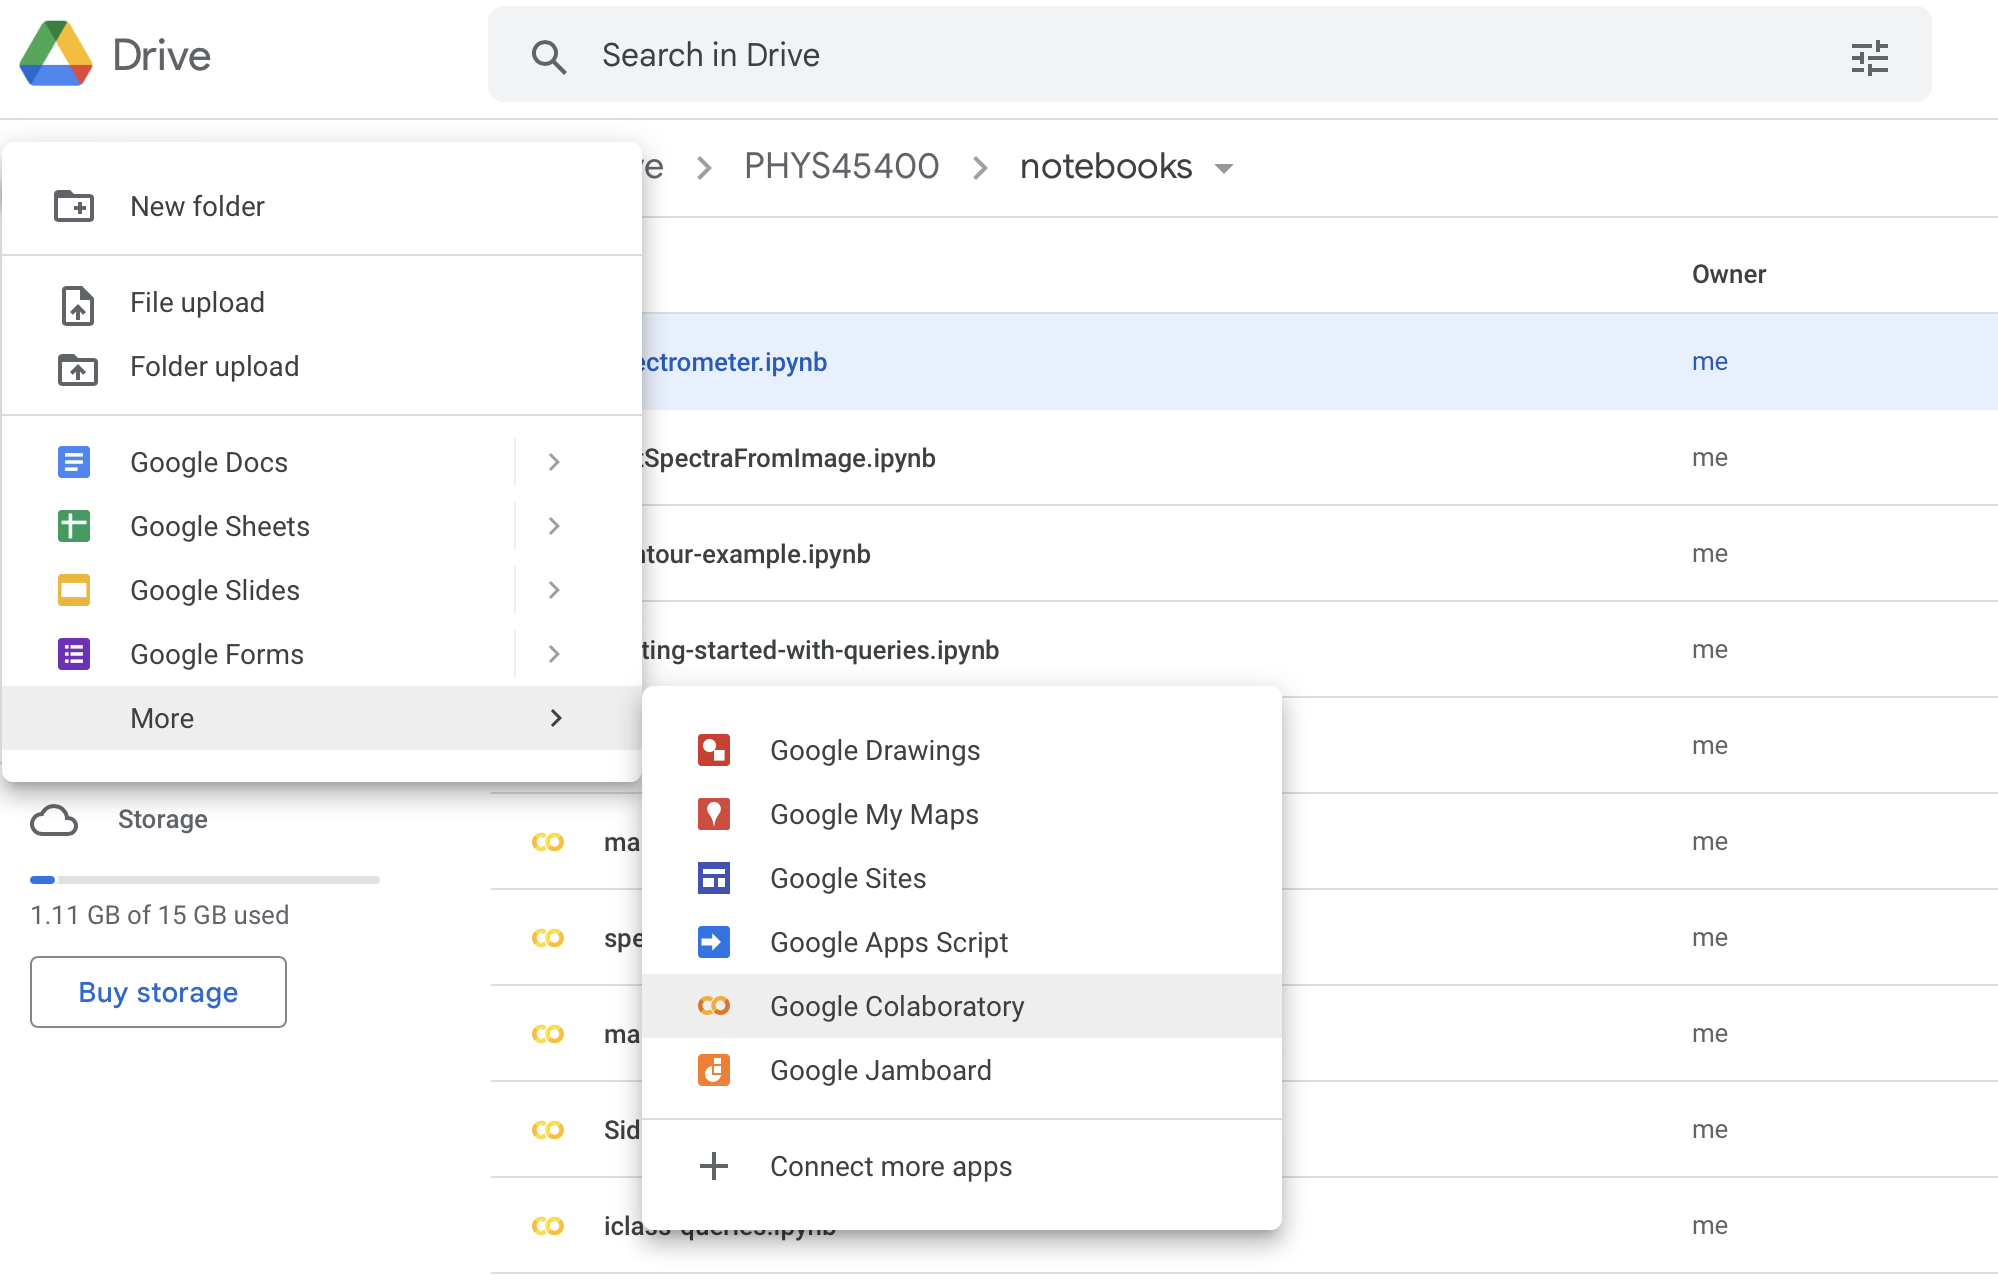Image resolution: width=1998 pixels, height=1282 pixels.
Task: Select Google Apps Script from the submenu
Action: pos(962,942)
